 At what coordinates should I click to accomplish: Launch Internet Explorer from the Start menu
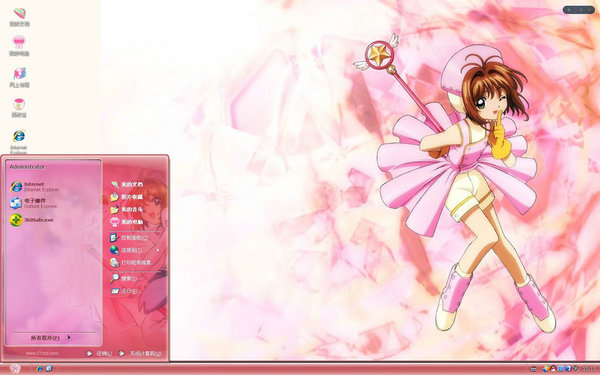[35, 187]
